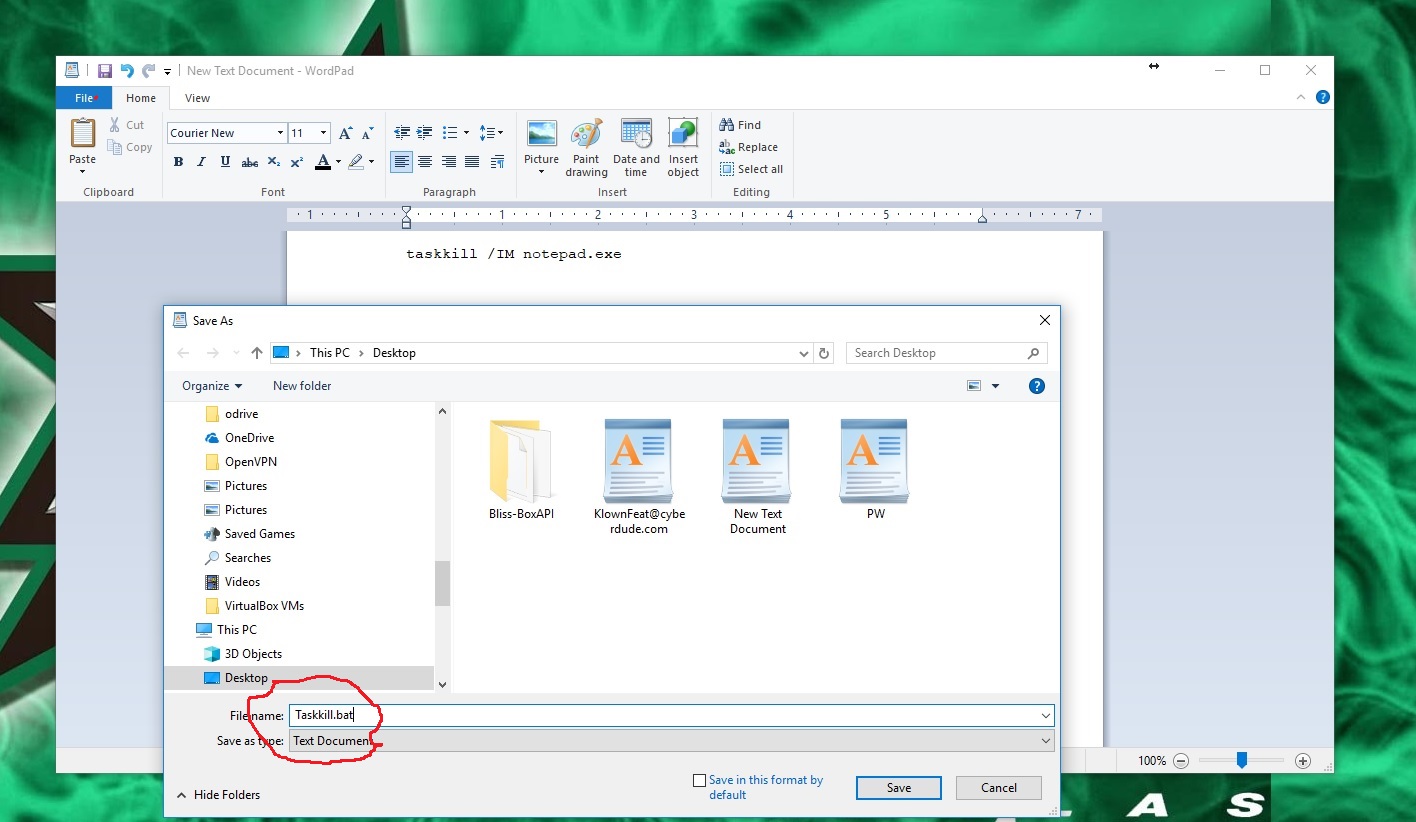Open the Replace tool
Image resolution: width=1416 pixels, height=822 pixels.
pyautogui.click(x=748, y=147)
